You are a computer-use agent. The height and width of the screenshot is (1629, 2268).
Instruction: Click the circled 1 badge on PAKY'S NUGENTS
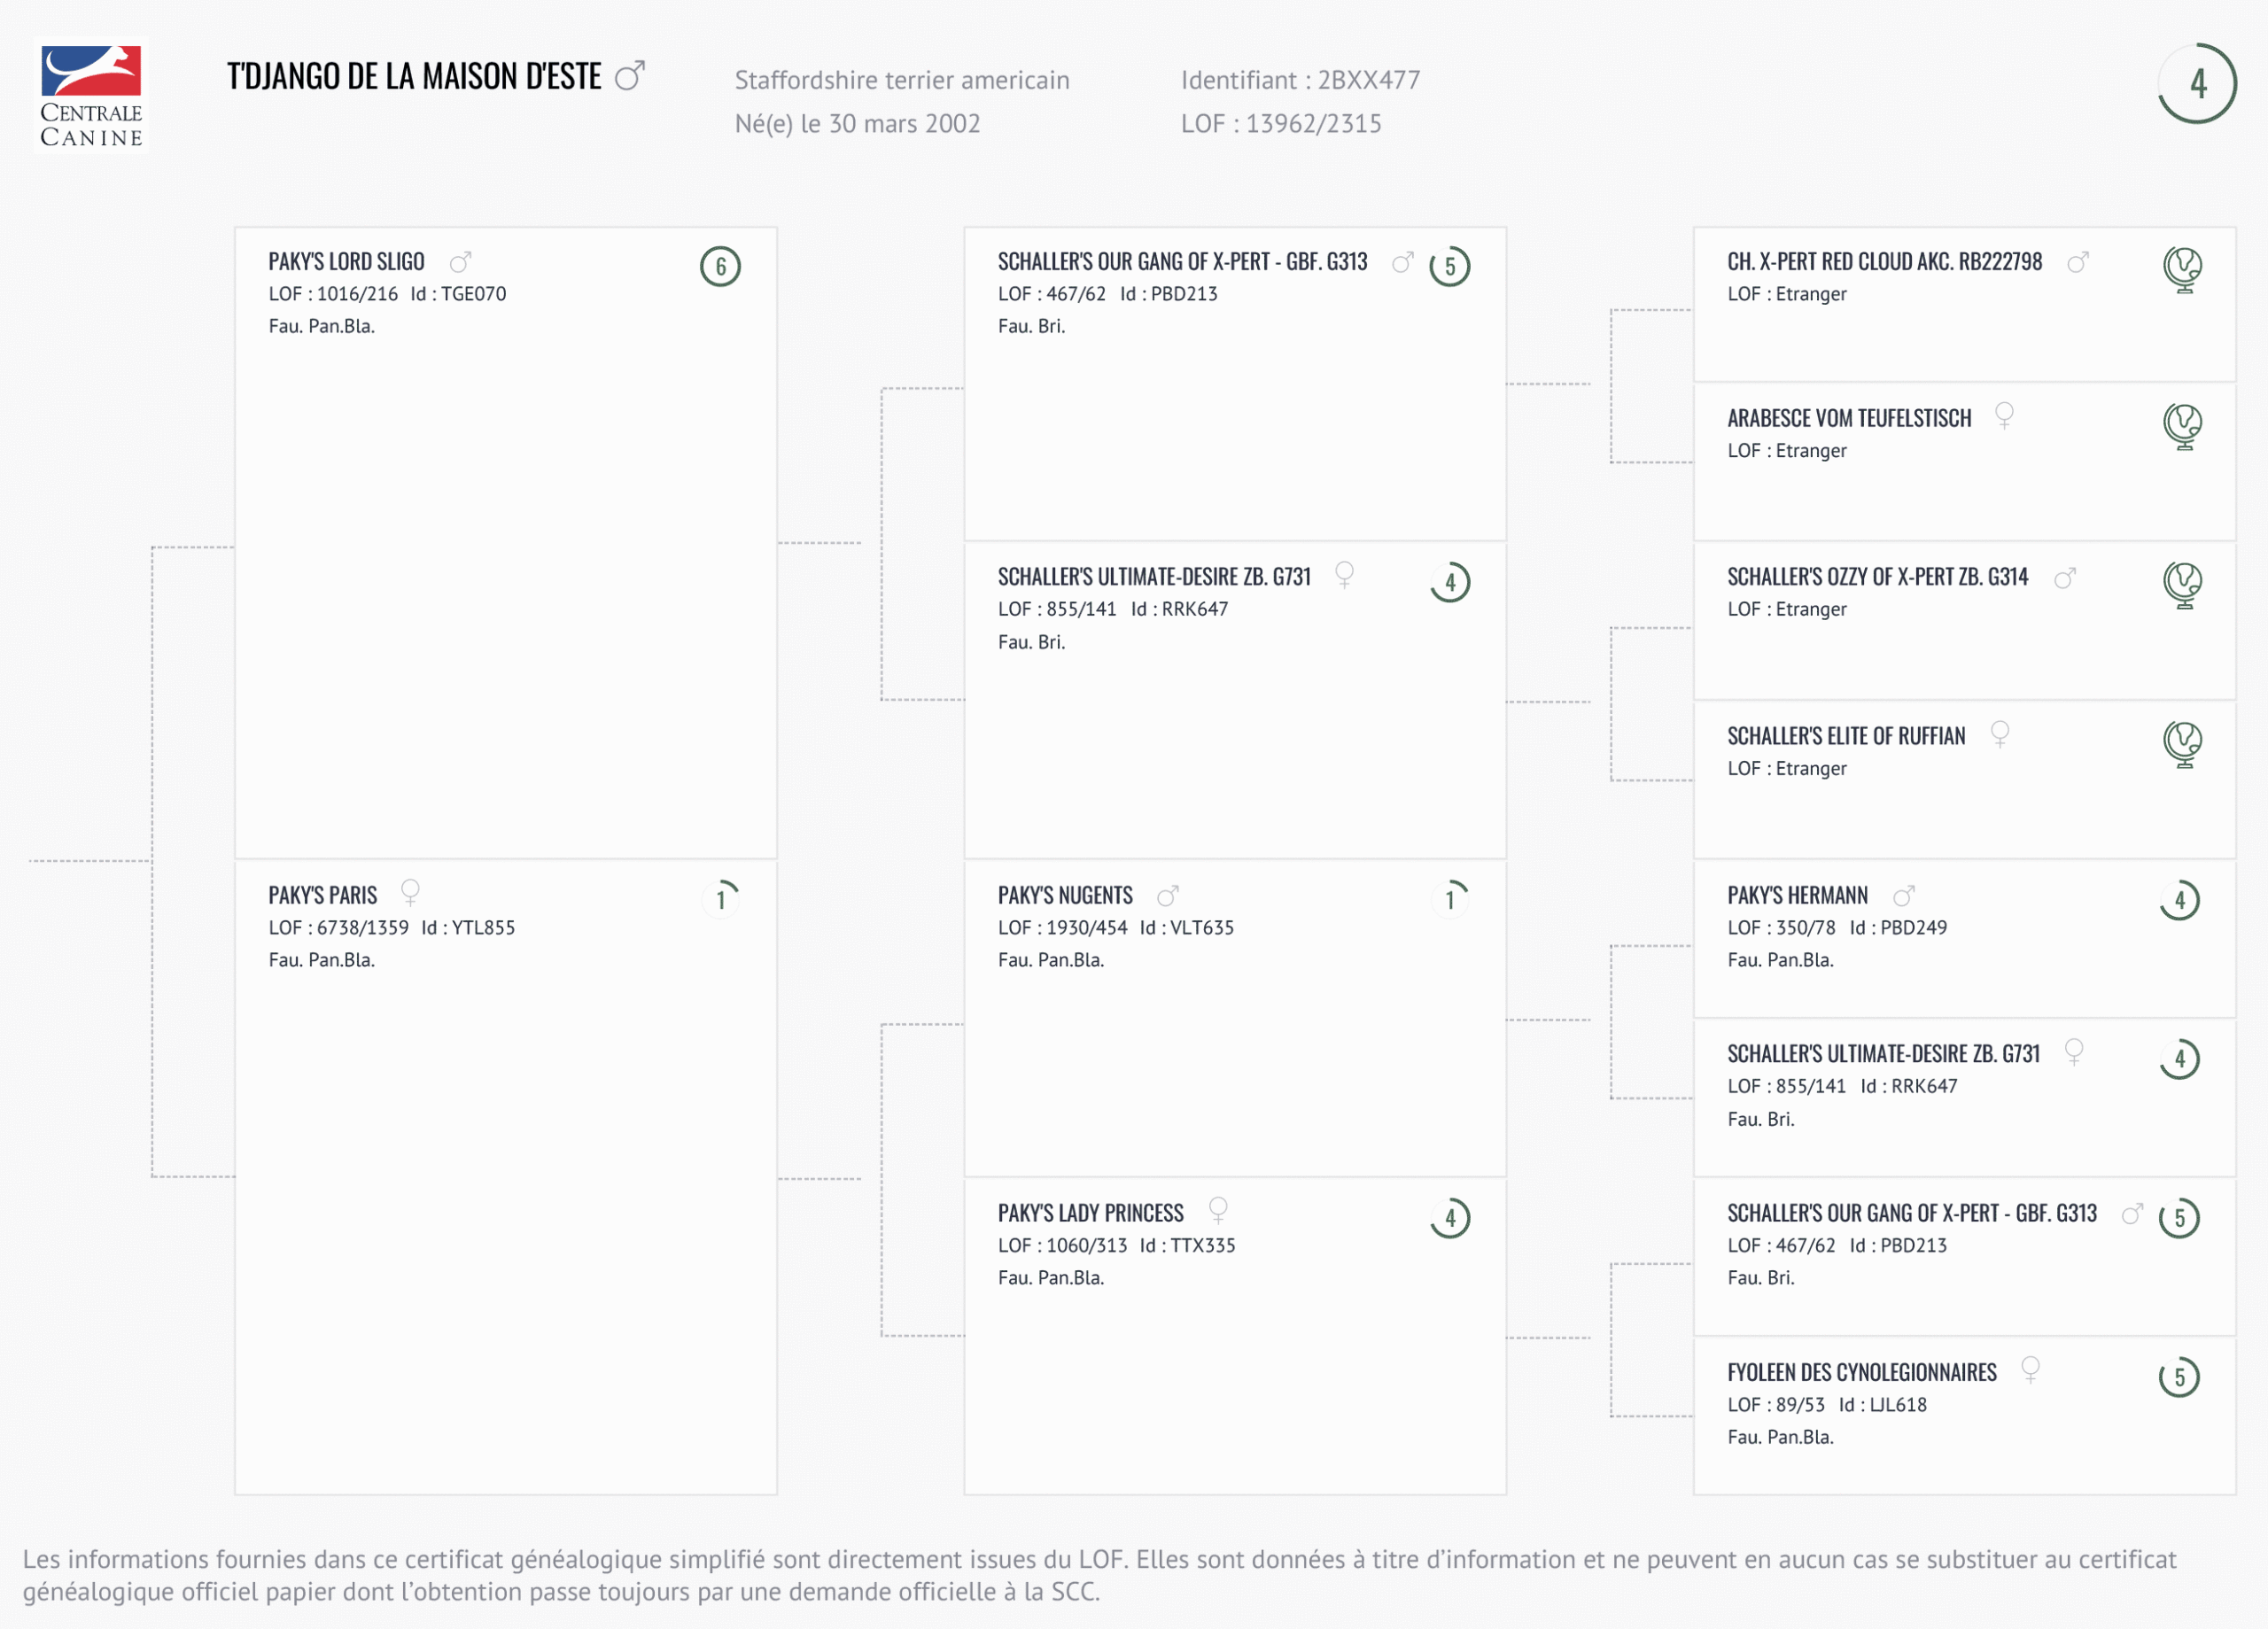point(1450,899)
